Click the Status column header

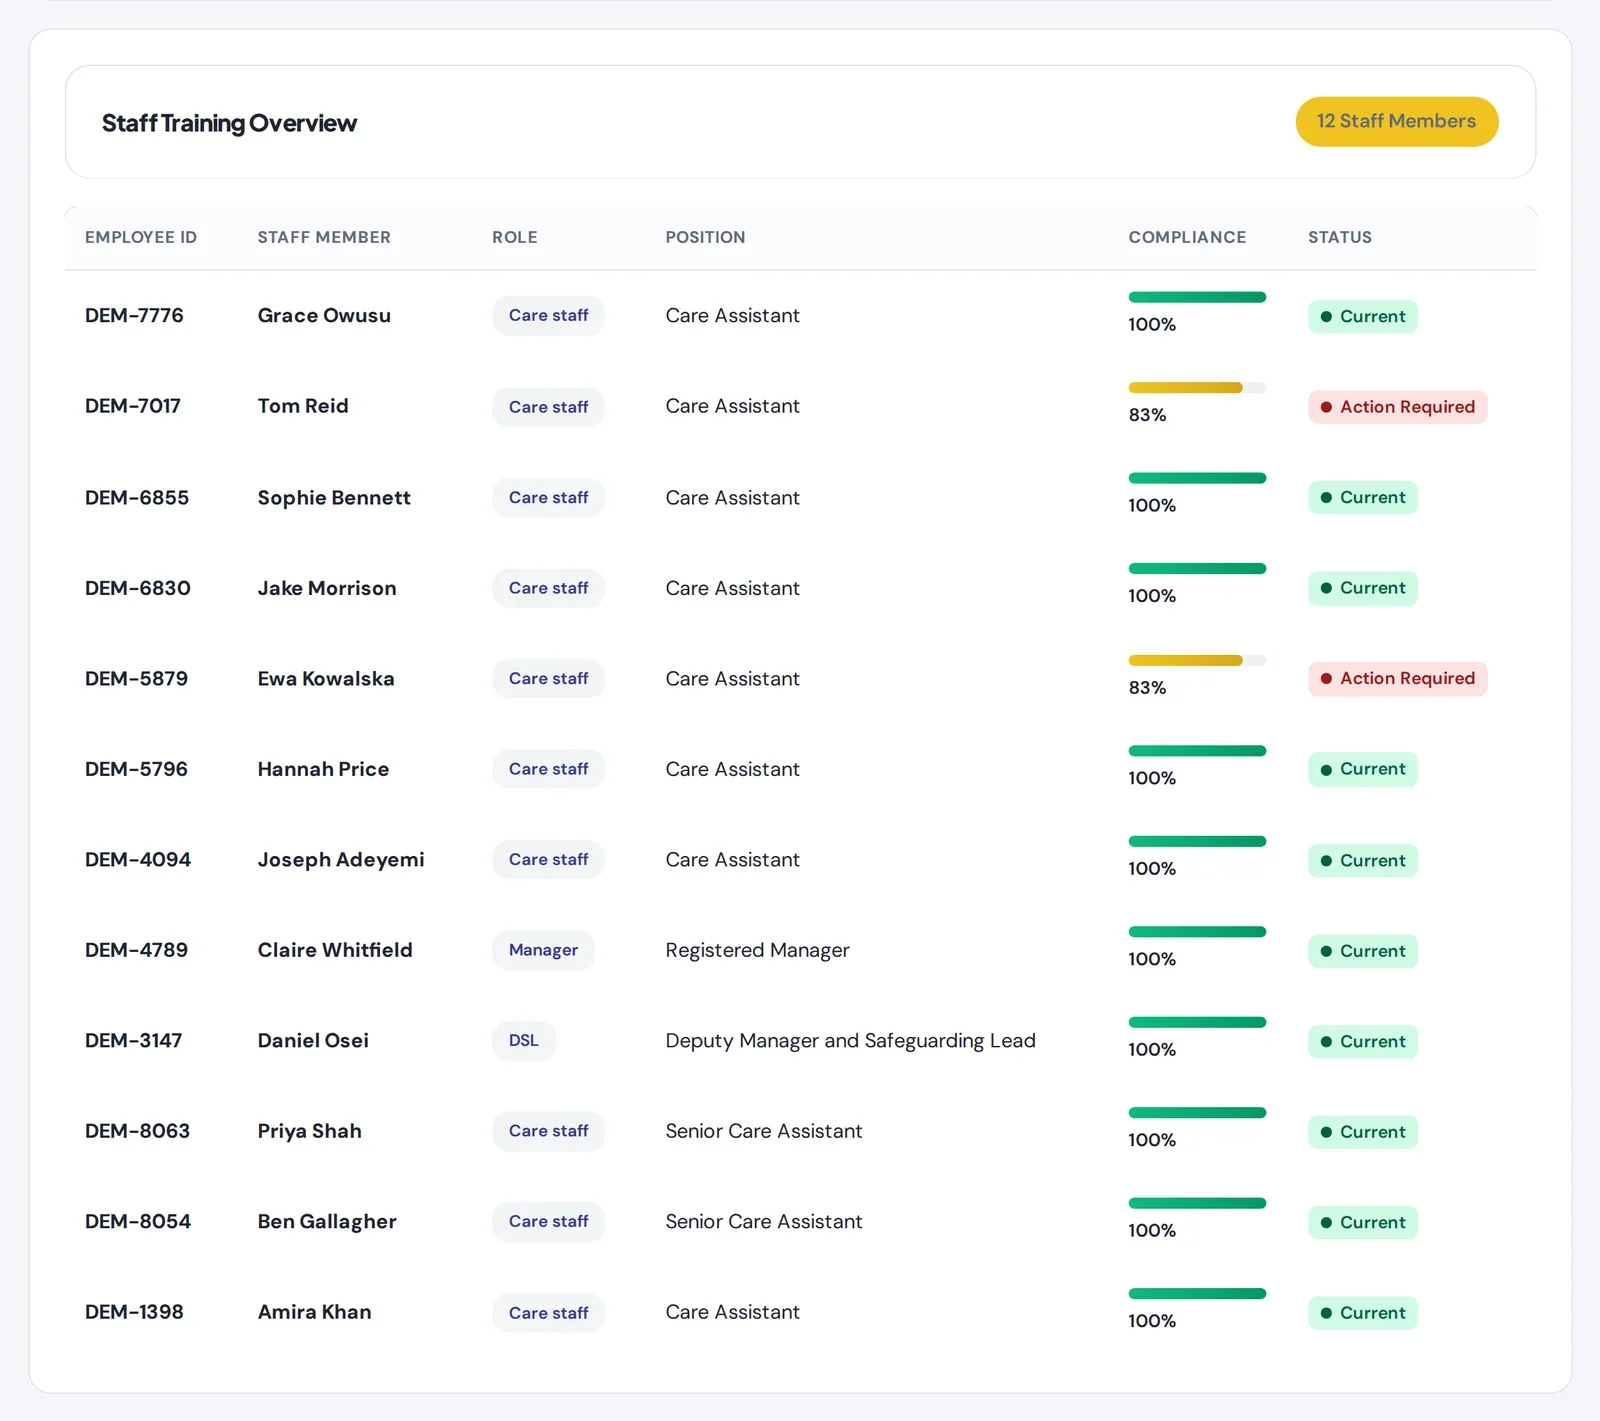(x=1340, y=237)
